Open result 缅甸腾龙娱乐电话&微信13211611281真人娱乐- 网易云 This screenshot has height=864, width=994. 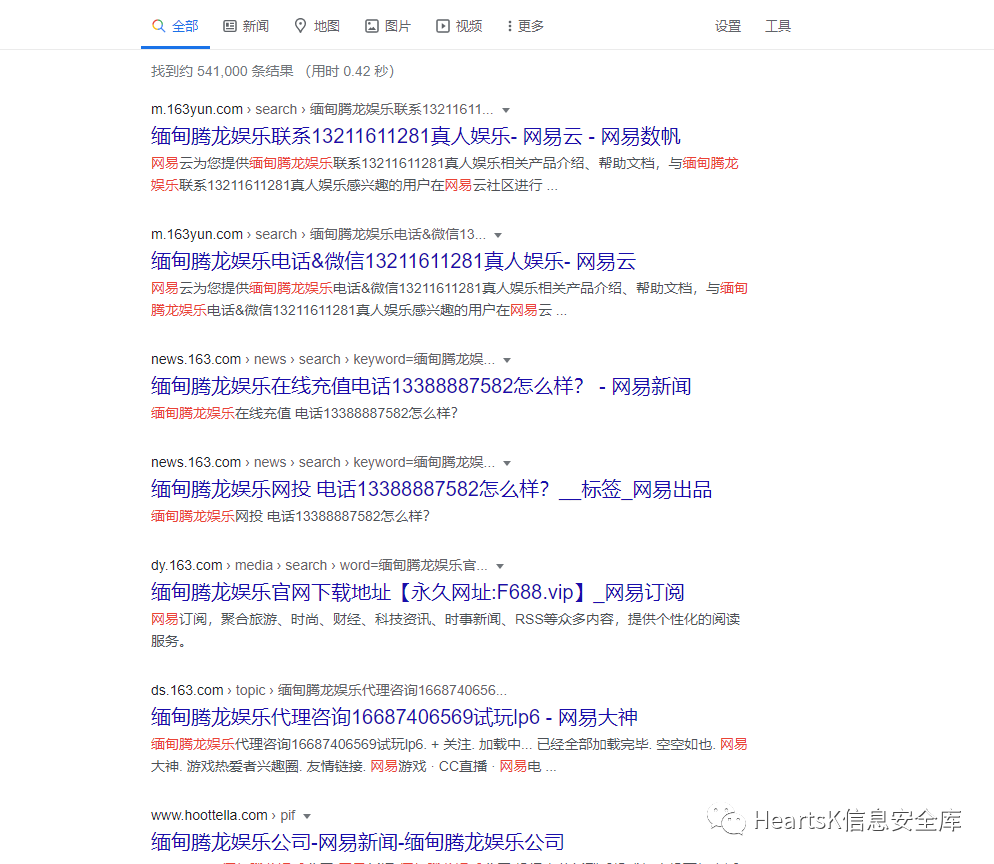[393, 261]
